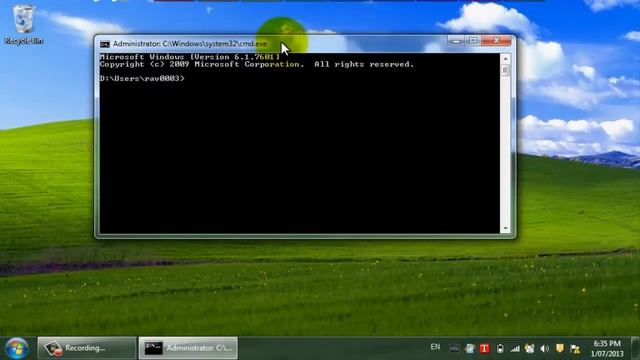Click the tray icon right of signal bars
This screenshot has width=640, height=360.
coord(529,349)
